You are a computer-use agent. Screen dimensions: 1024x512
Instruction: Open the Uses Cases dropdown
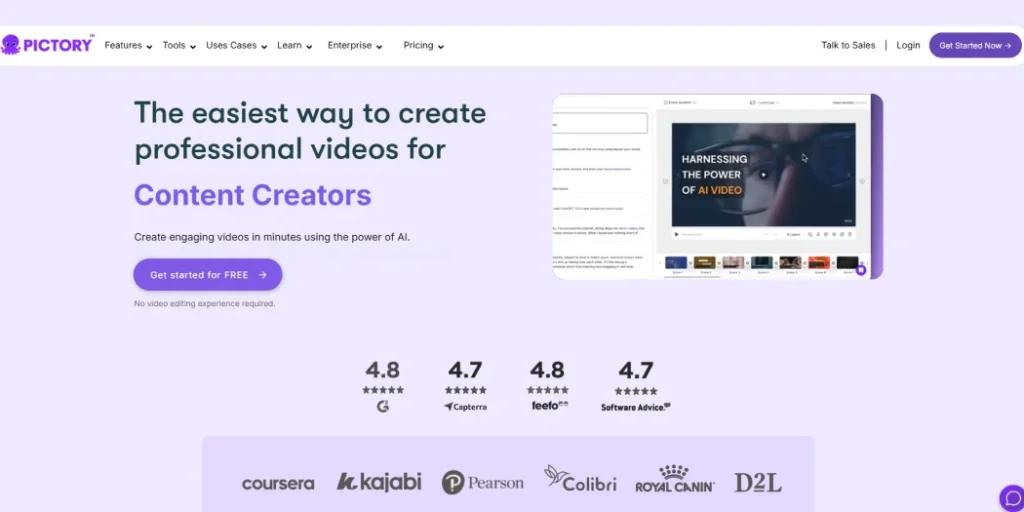236,46
